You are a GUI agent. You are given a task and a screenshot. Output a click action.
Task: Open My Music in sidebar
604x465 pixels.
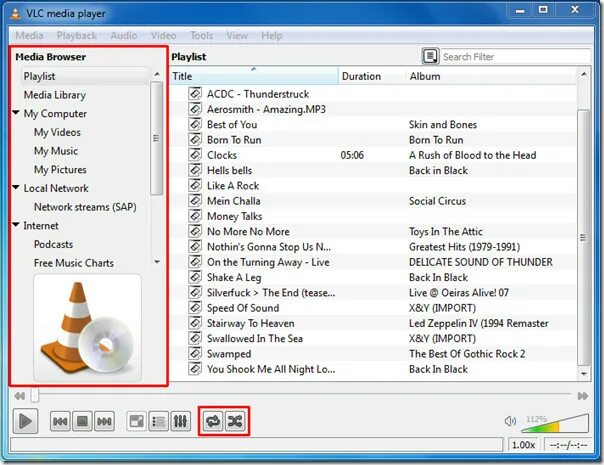(x=56, y=151)
